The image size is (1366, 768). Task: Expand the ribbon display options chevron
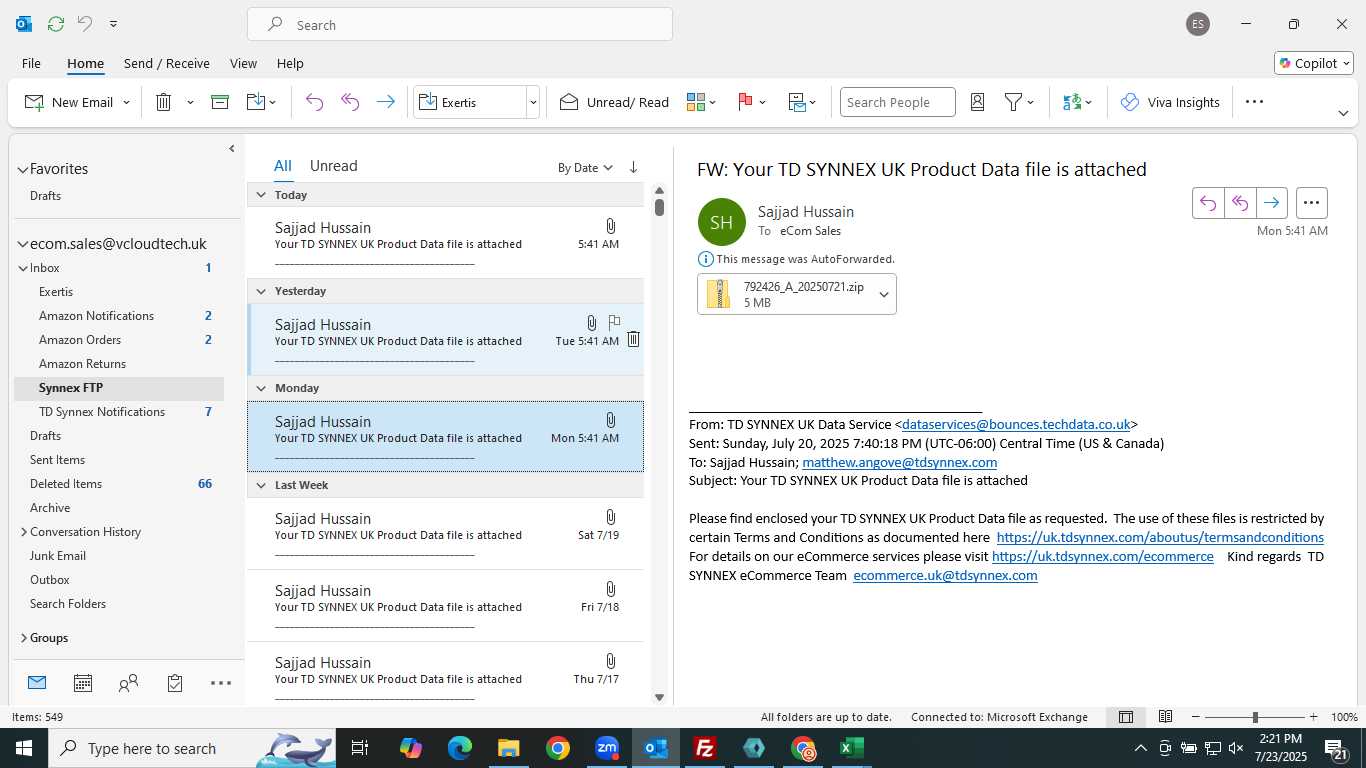1343,113
